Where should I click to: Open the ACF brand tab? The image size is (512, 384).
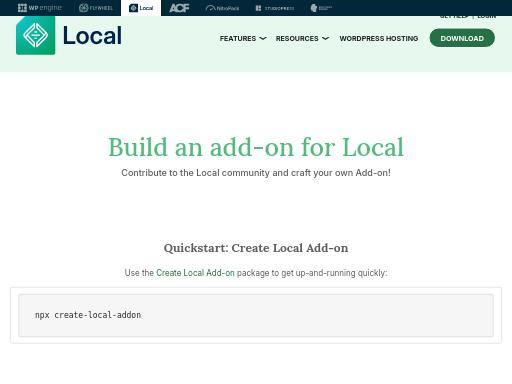(x=179, y=8)
